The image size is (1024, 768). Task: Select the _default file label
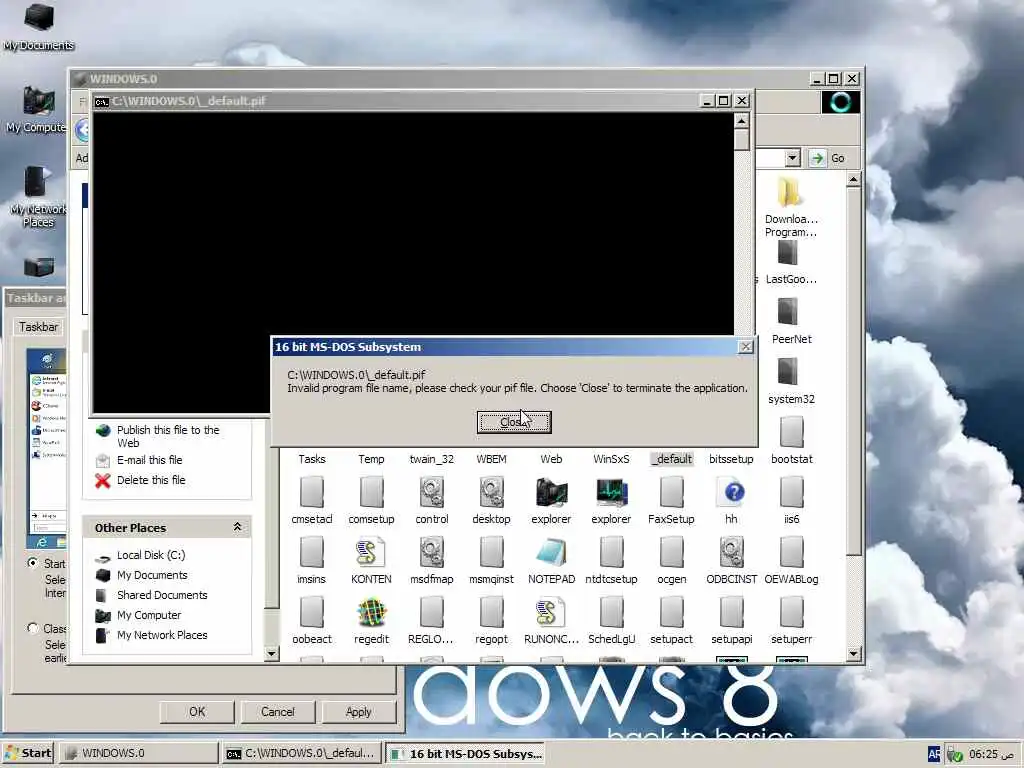tap(672, 459)
